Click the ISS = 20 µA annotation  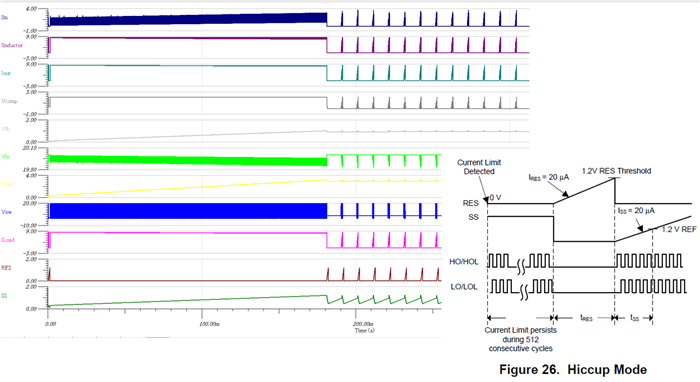(636, 211)
